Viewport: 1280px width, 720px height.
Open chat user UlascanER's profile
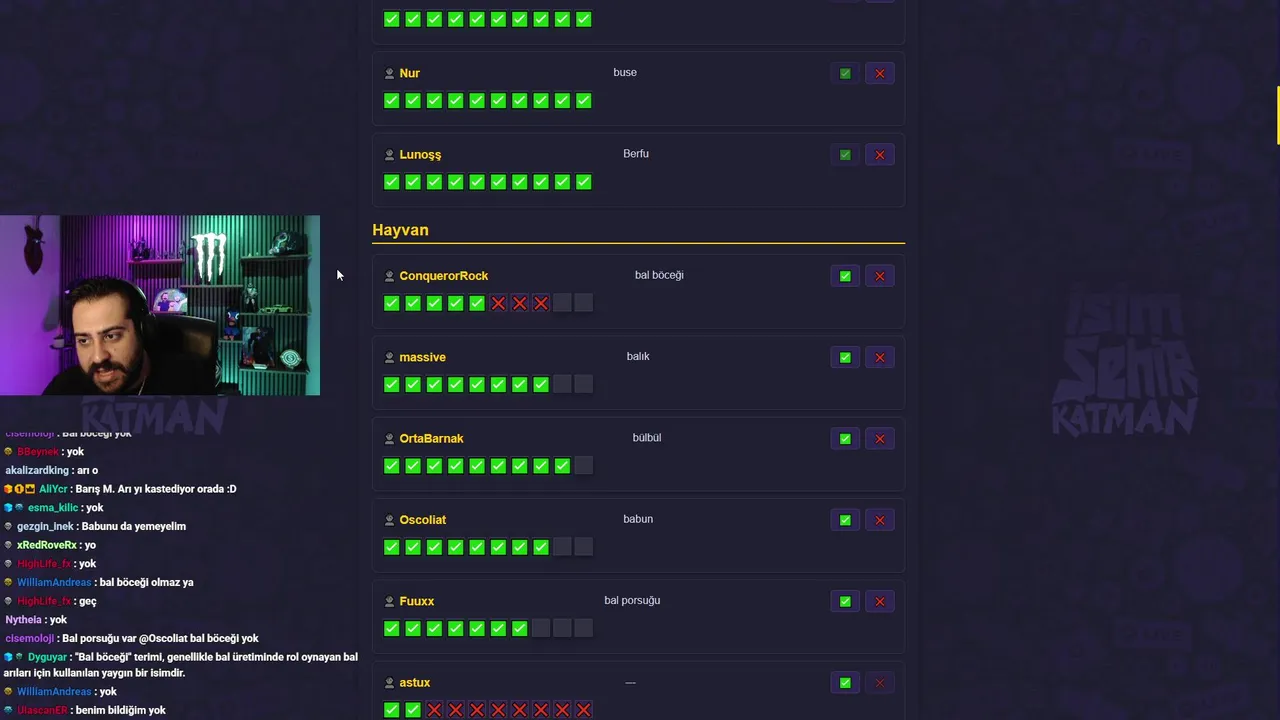(x=42, y=710)
